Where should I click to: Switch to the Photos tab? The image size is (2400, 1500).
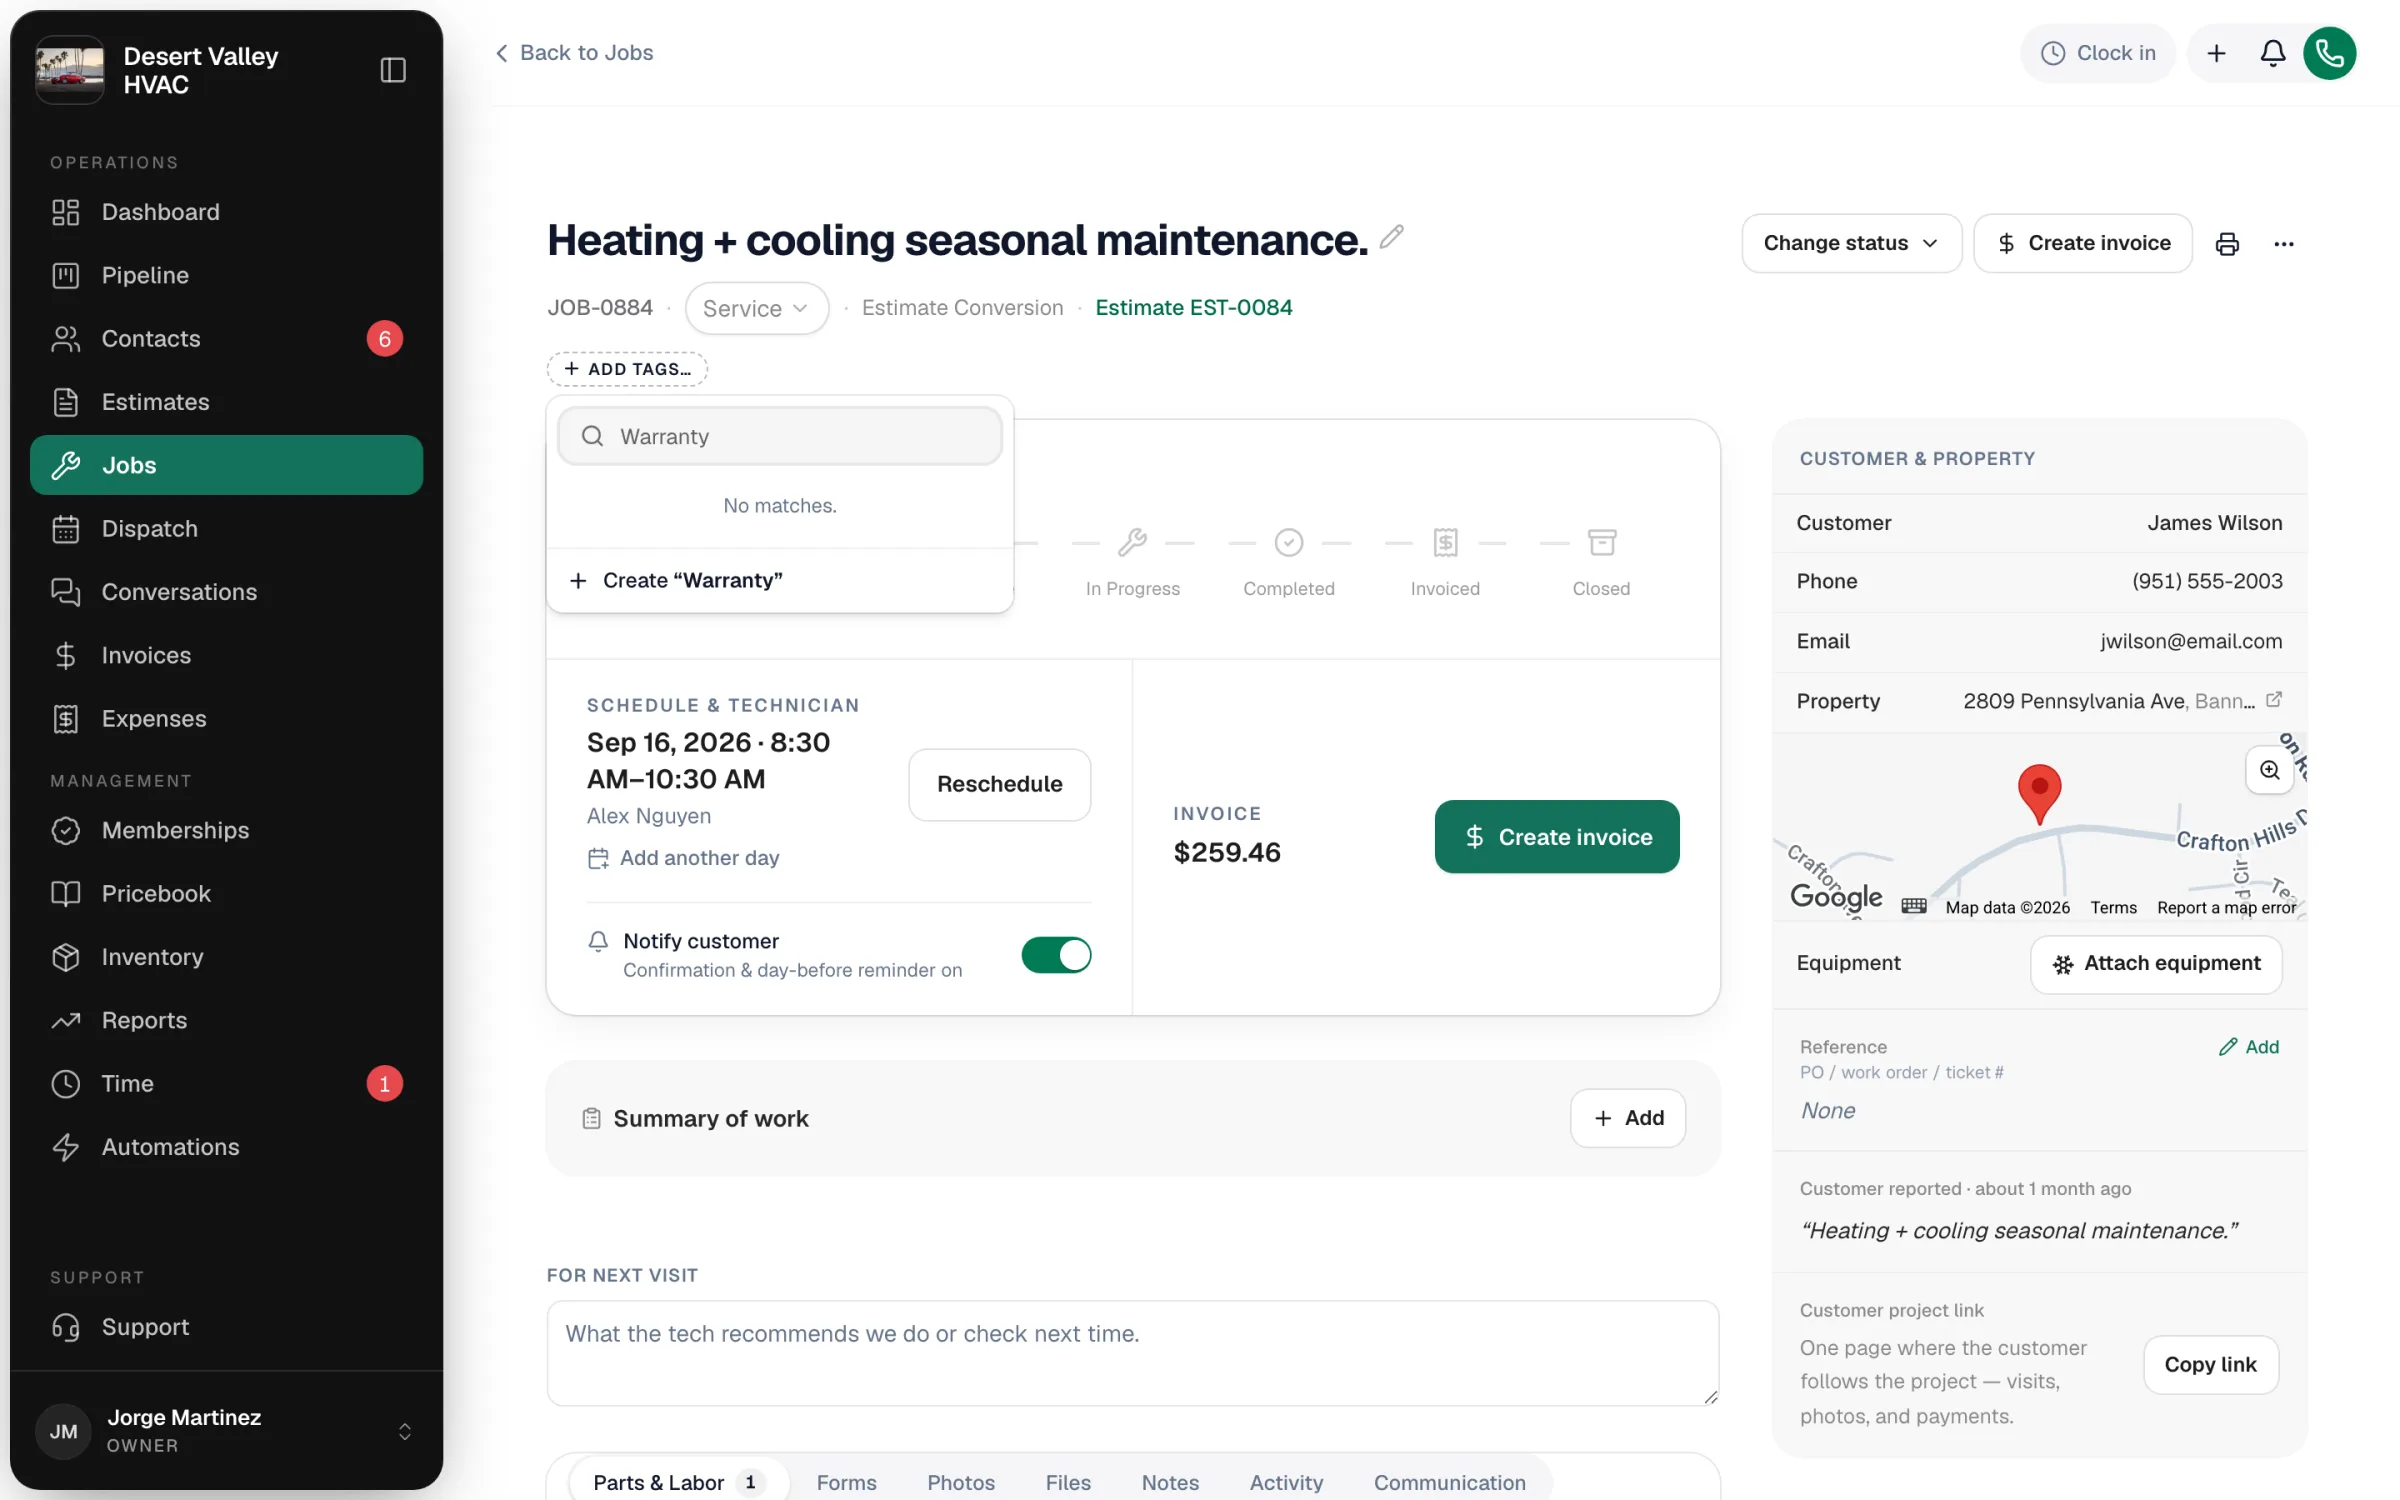pyautogui.click(x=960, y=1482)
